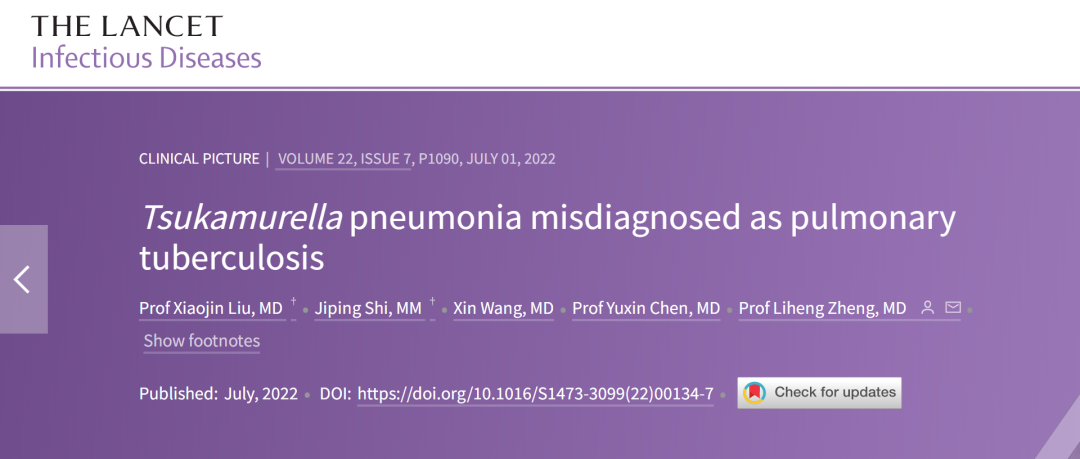Open the Volume 22, Issue 7 link
1080x459 pixels.
click(343, 158)
